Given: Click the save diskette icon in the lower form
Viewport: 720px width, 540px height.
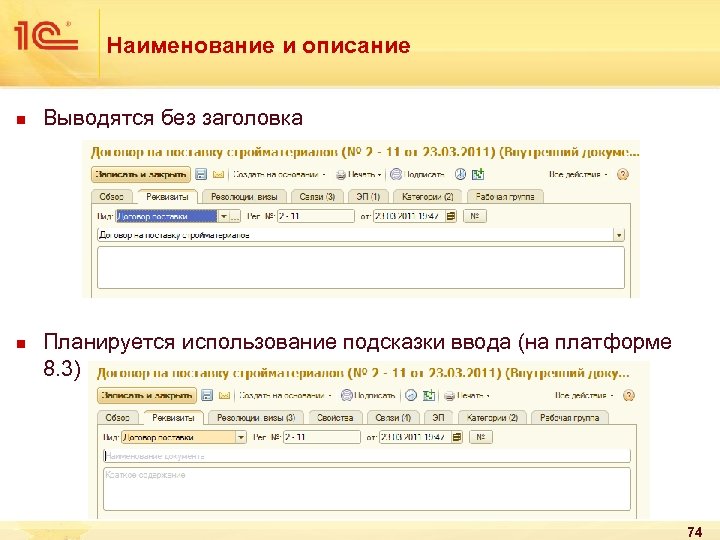Looking at the screenshot, I should click(x=207, y=395).
